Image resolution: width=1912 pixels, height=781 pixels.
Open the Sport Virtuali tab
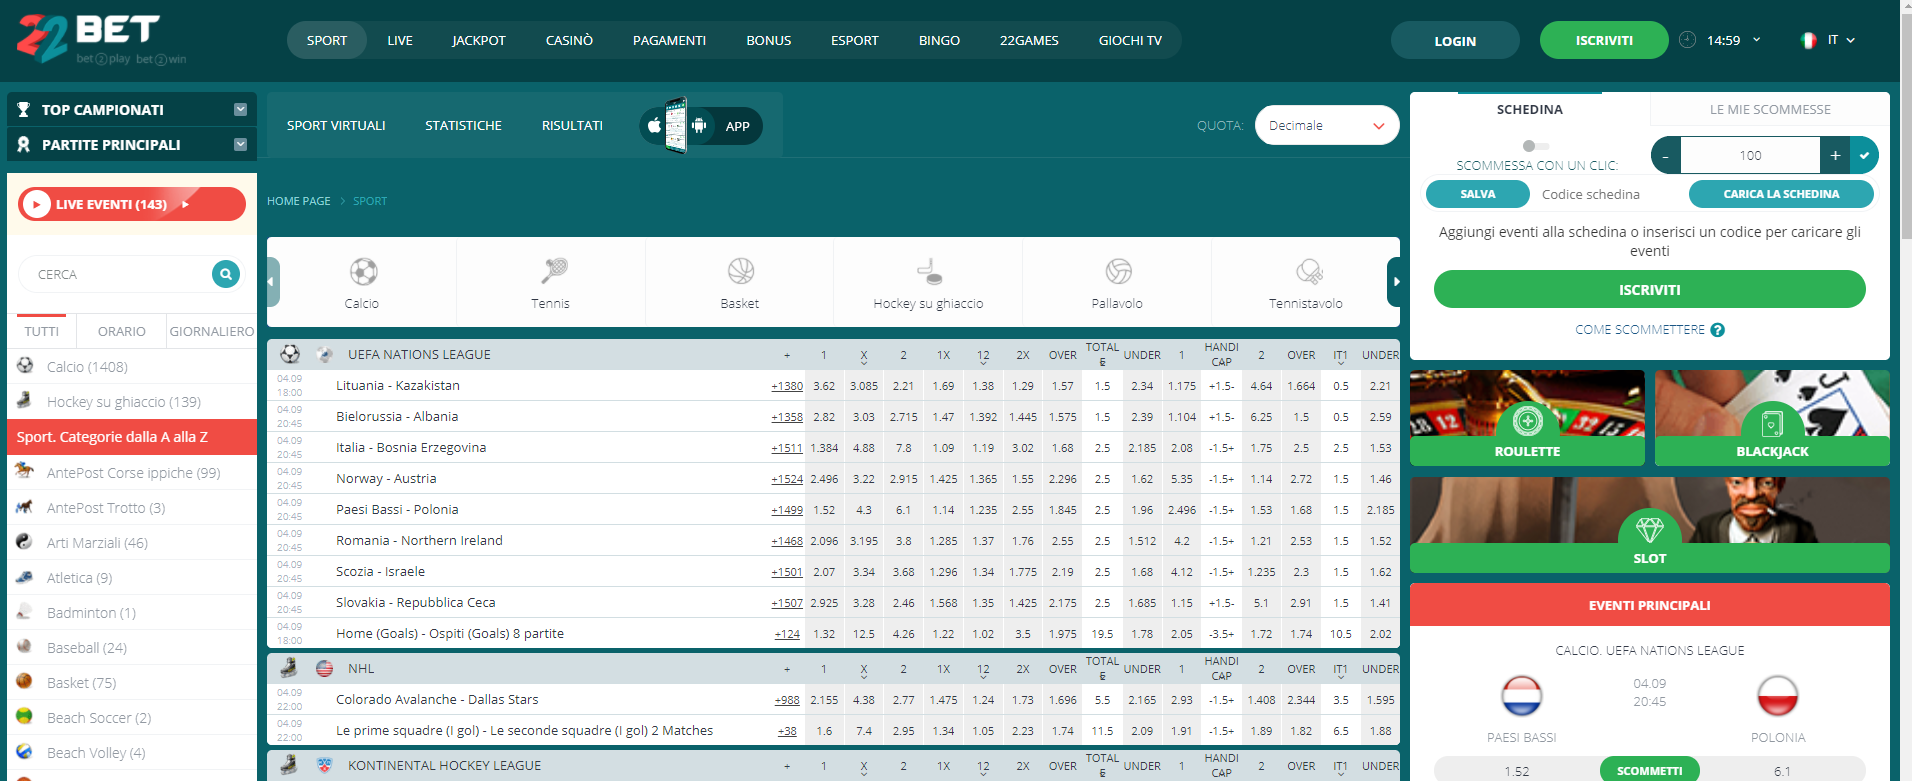[x=336, y=125]
